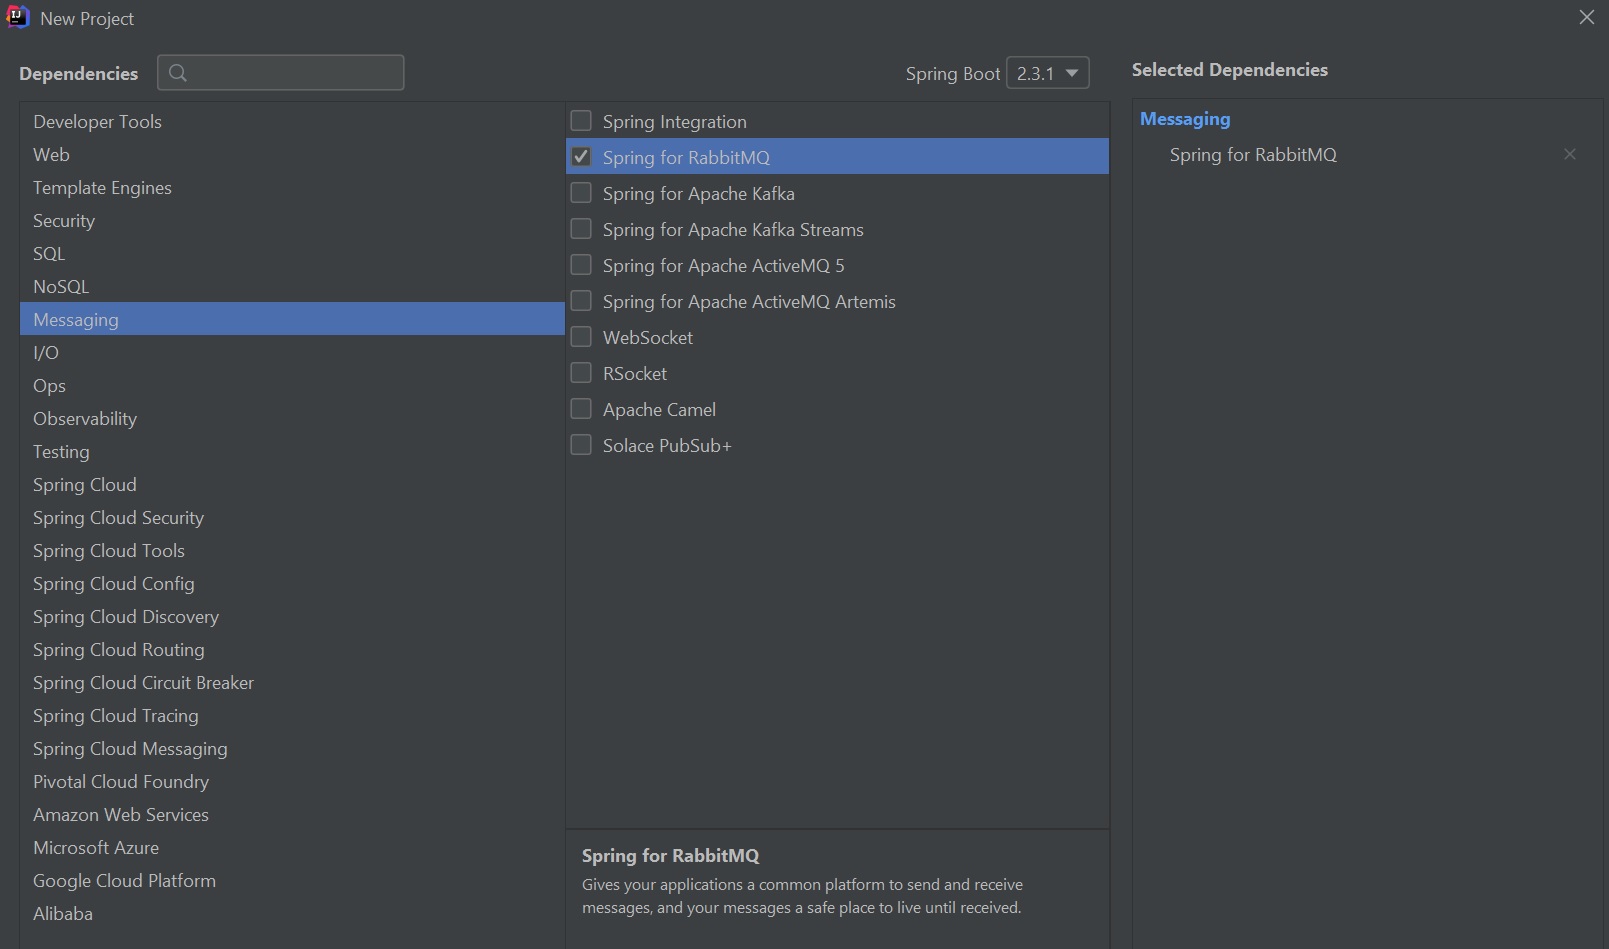Select the Security category
The height and width of the screenshot is (949, 1609).
[64, 220]
